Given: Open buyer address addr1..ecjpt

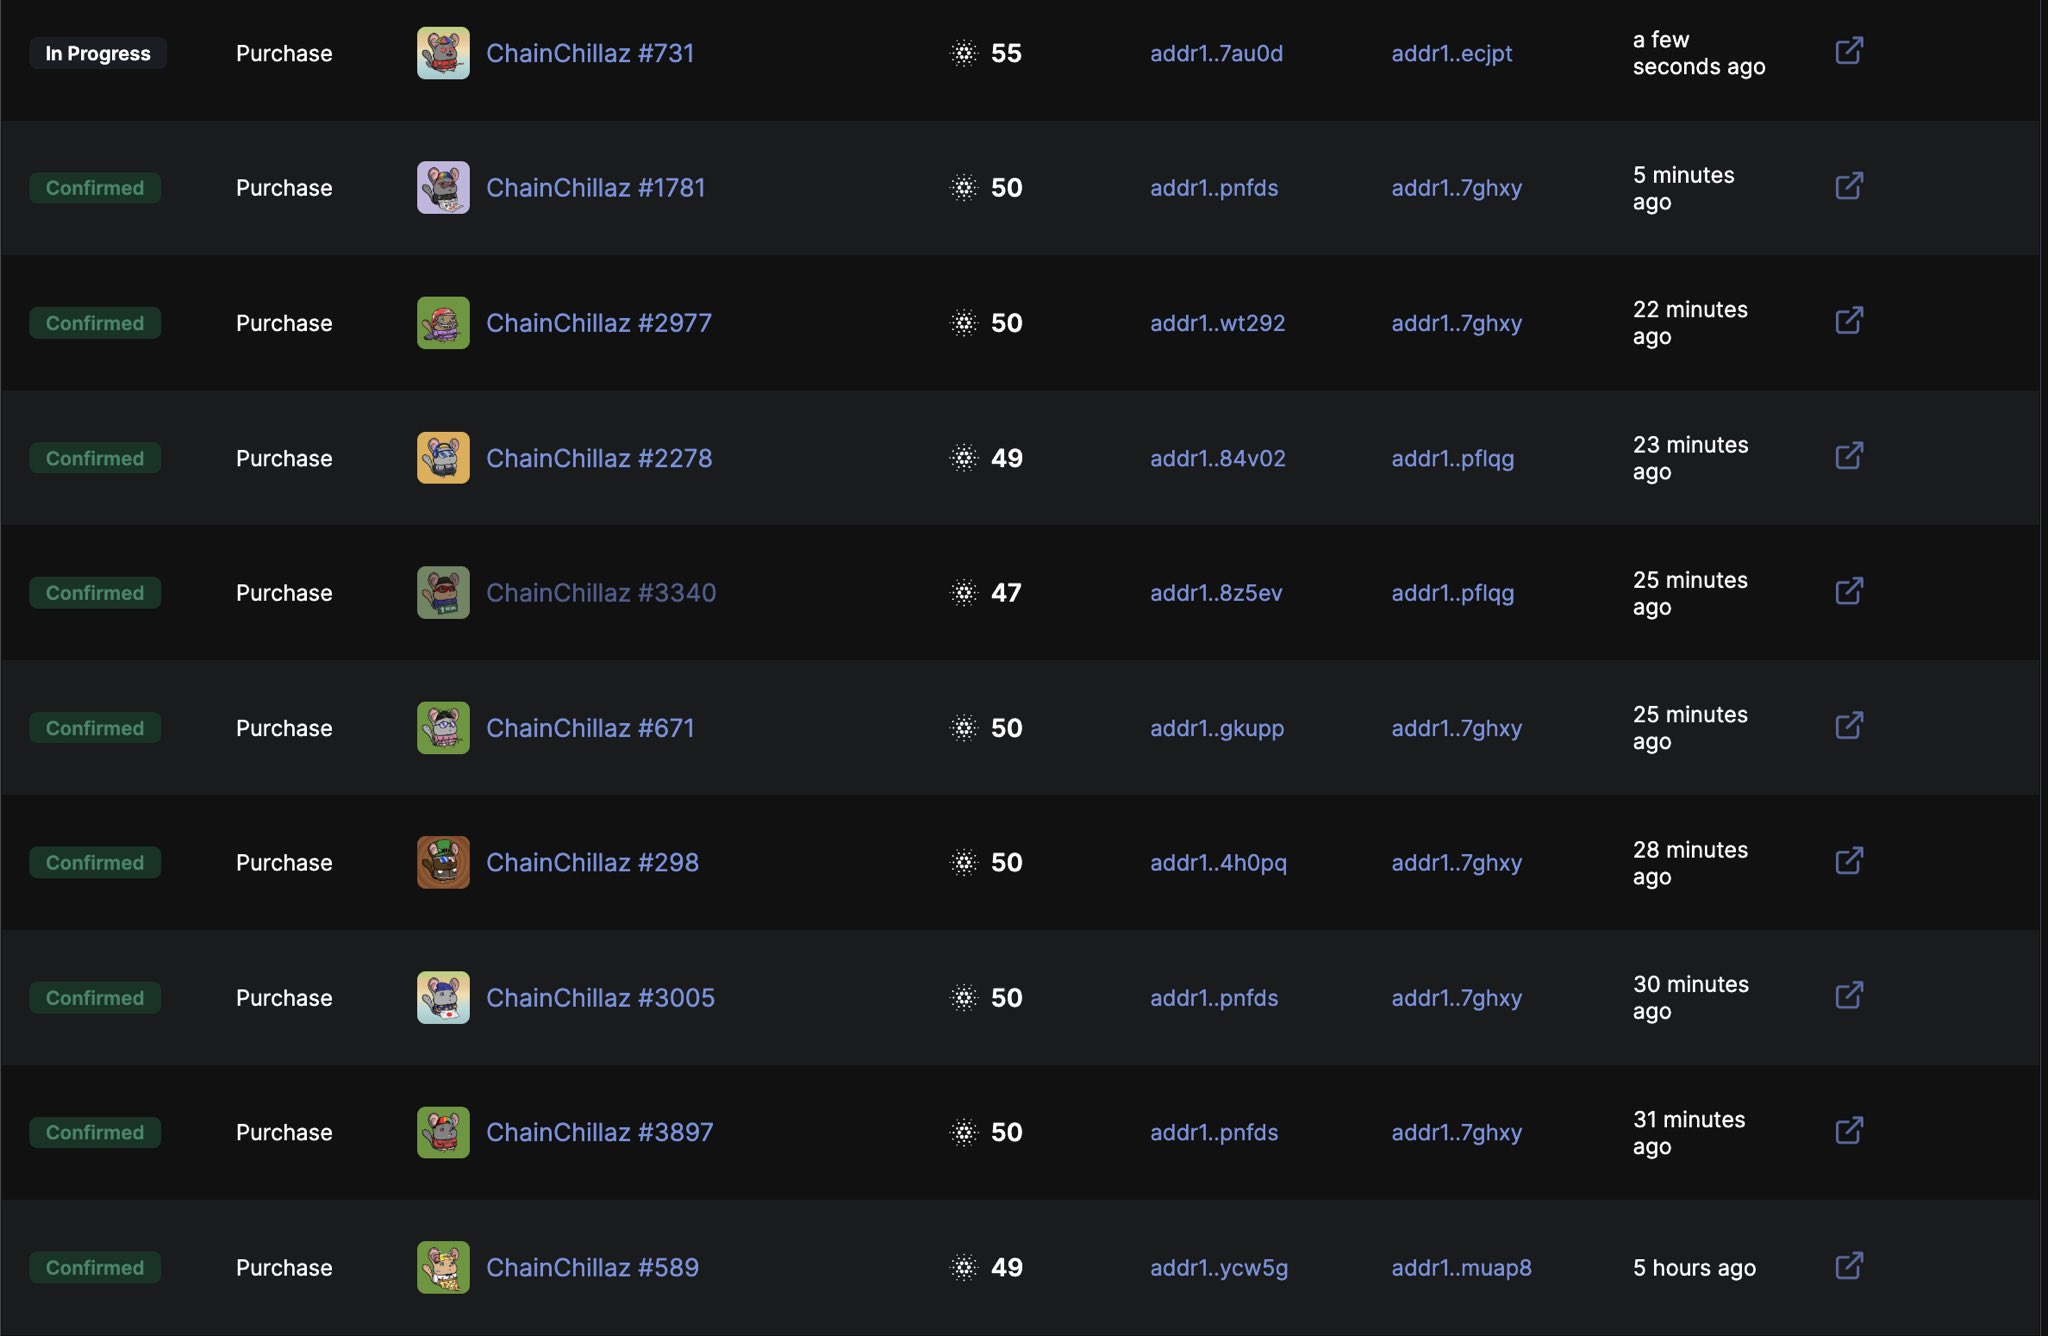Looking at the screenshot, I should [1451, 54].
